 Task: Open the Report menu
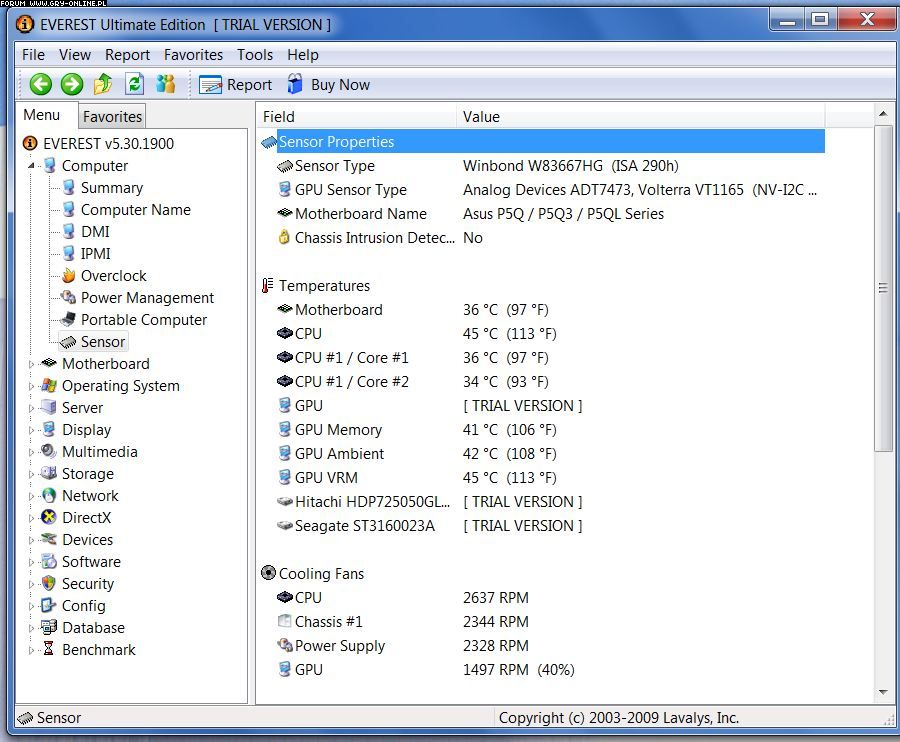(x=127, y=55)
